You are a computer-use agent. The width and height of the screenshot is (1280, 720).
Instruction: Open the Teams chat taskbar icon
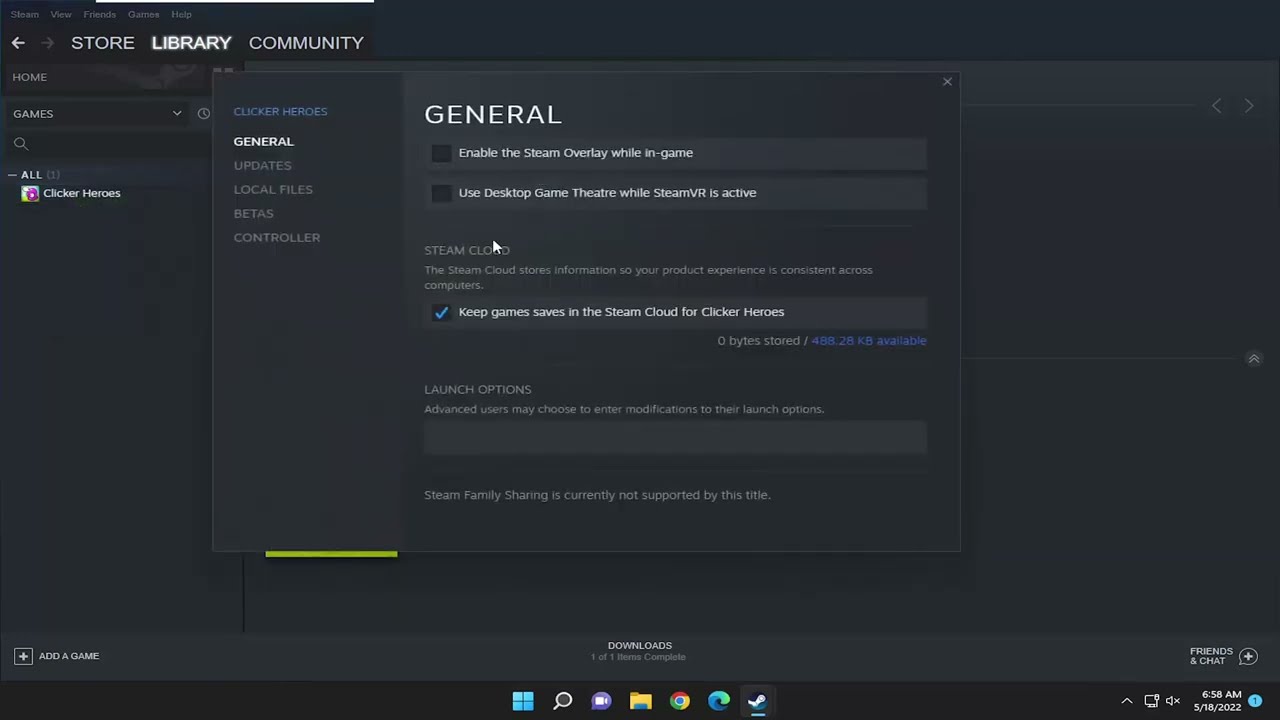[x=601, y=701]
